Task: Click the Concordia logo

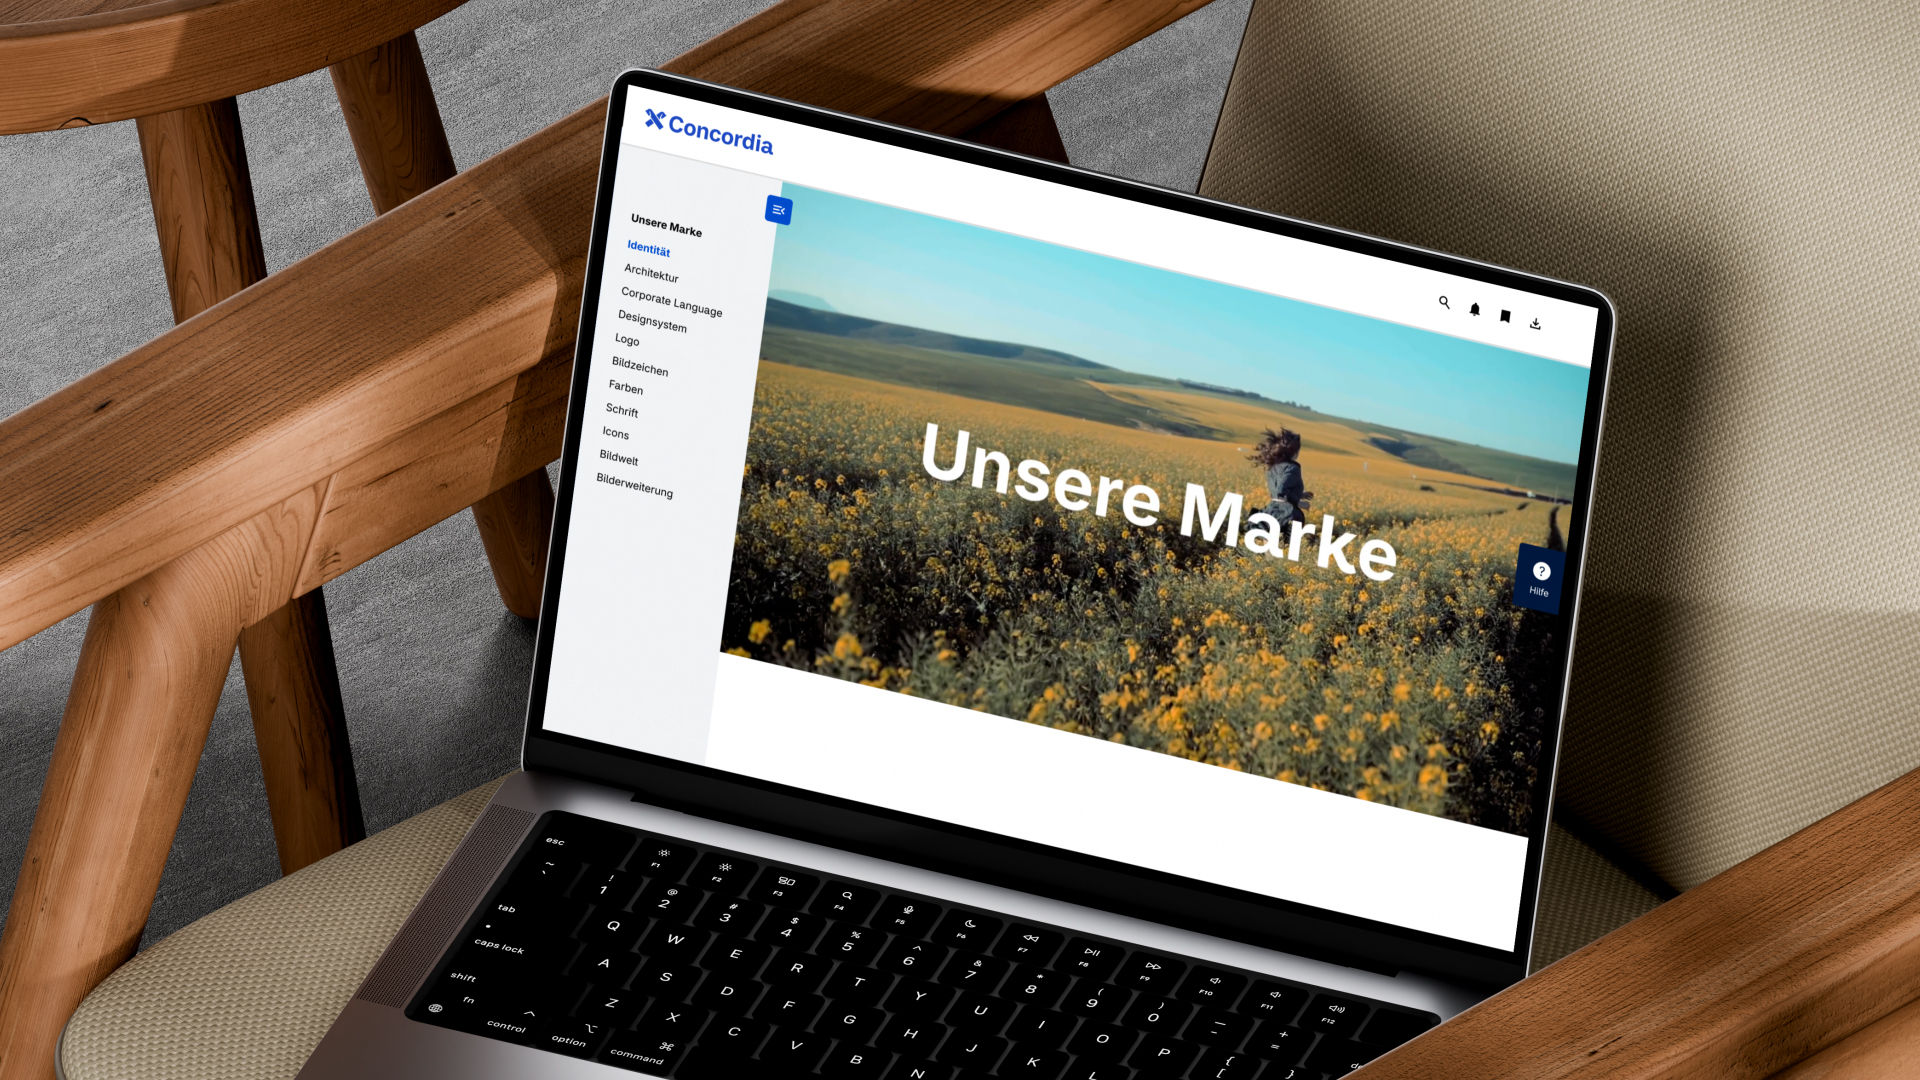Action: 708,131
